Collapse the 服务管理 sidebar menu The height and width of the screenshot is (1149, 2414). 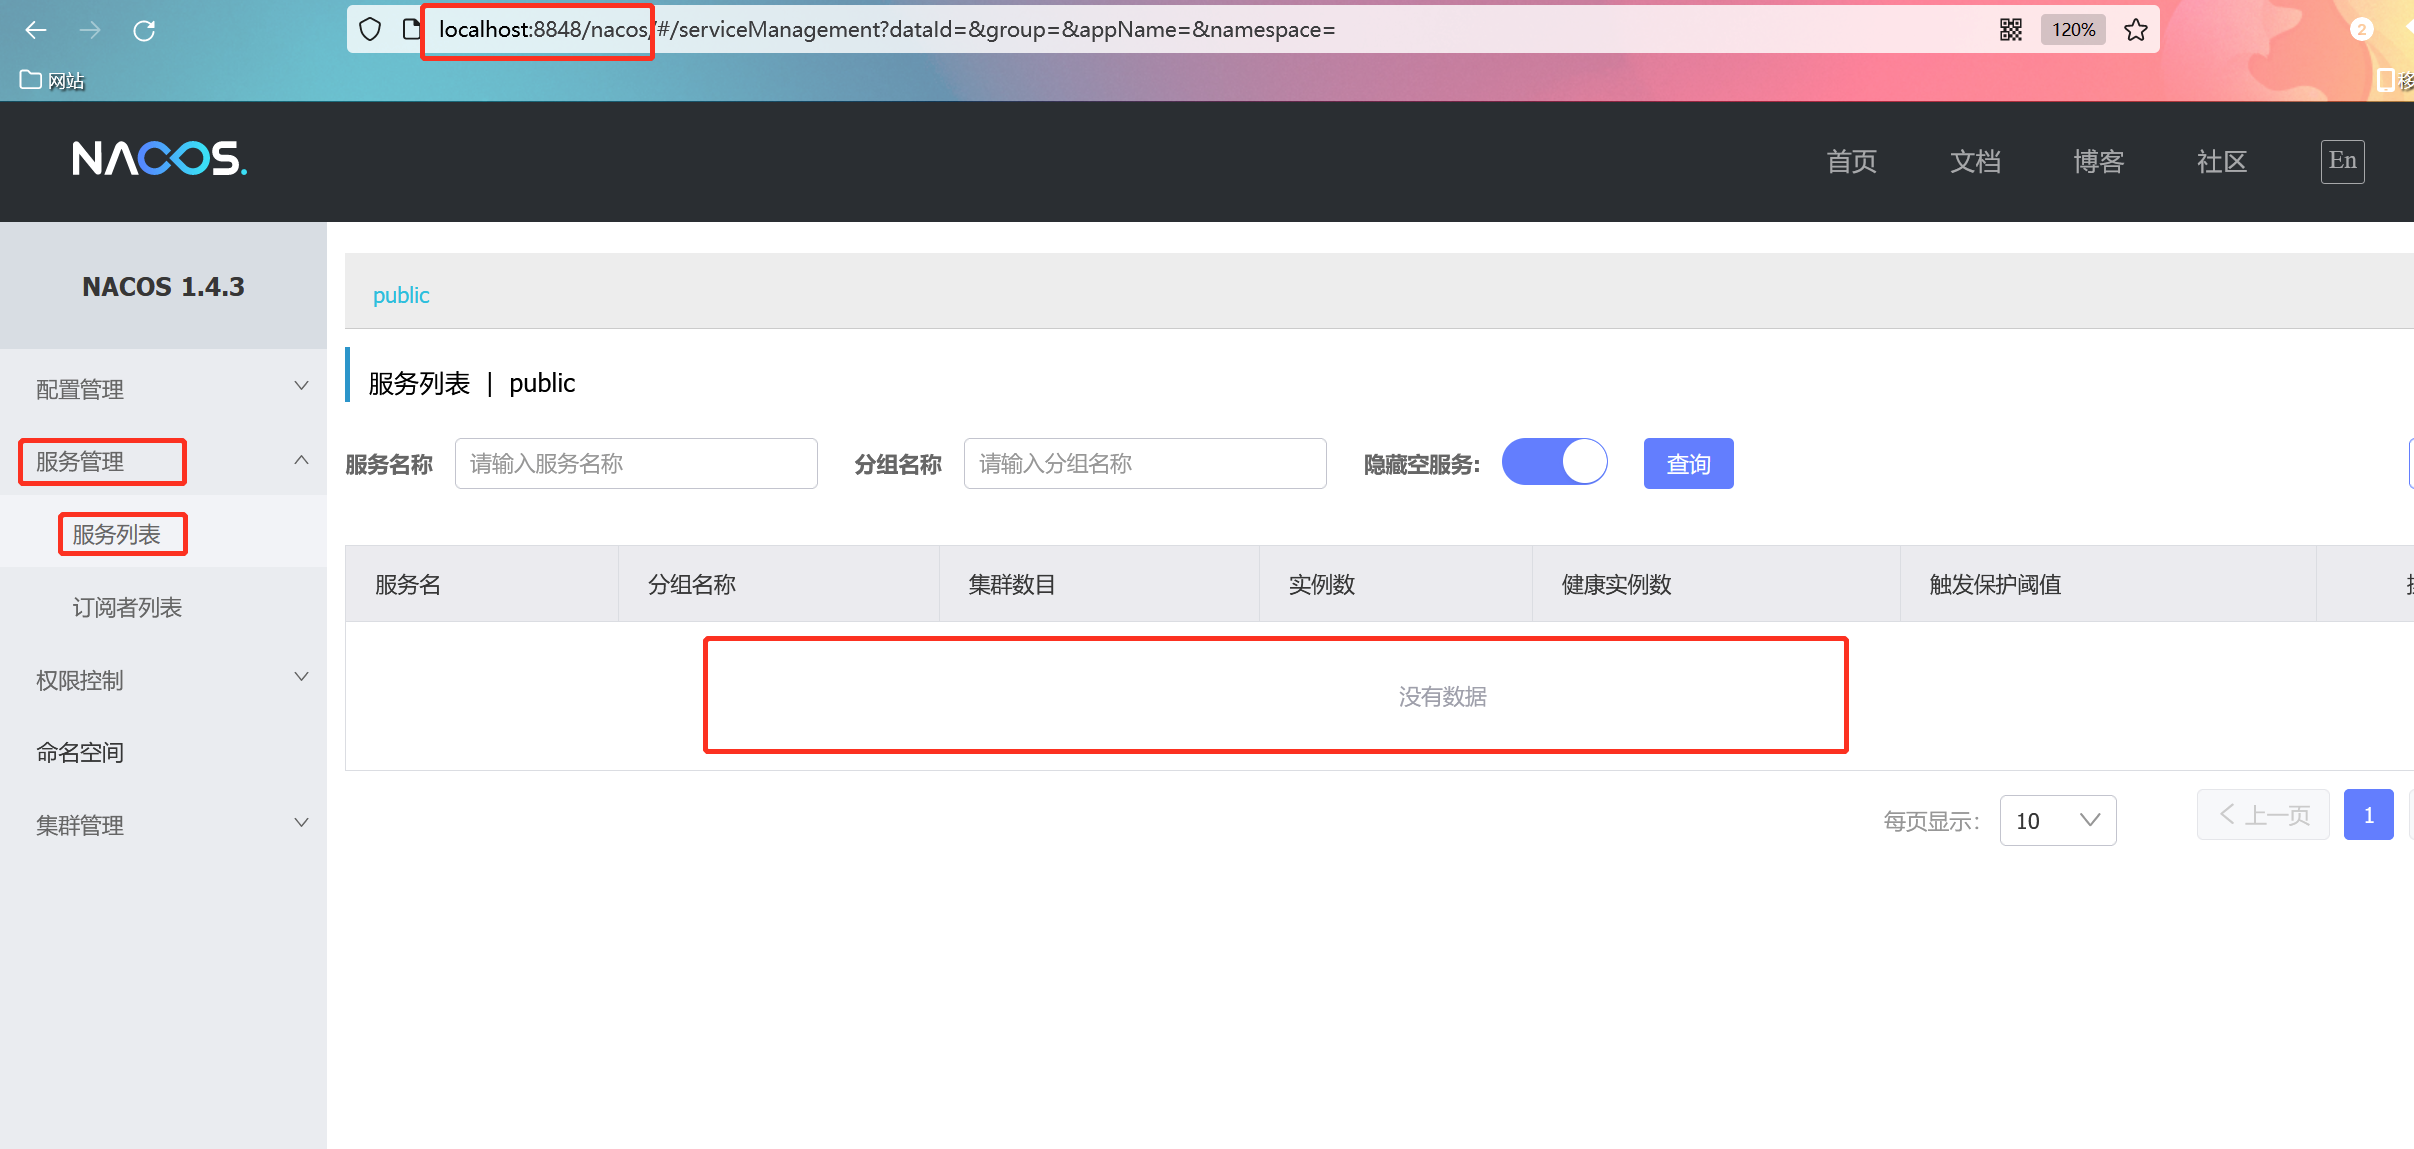(x=163, y=461)
